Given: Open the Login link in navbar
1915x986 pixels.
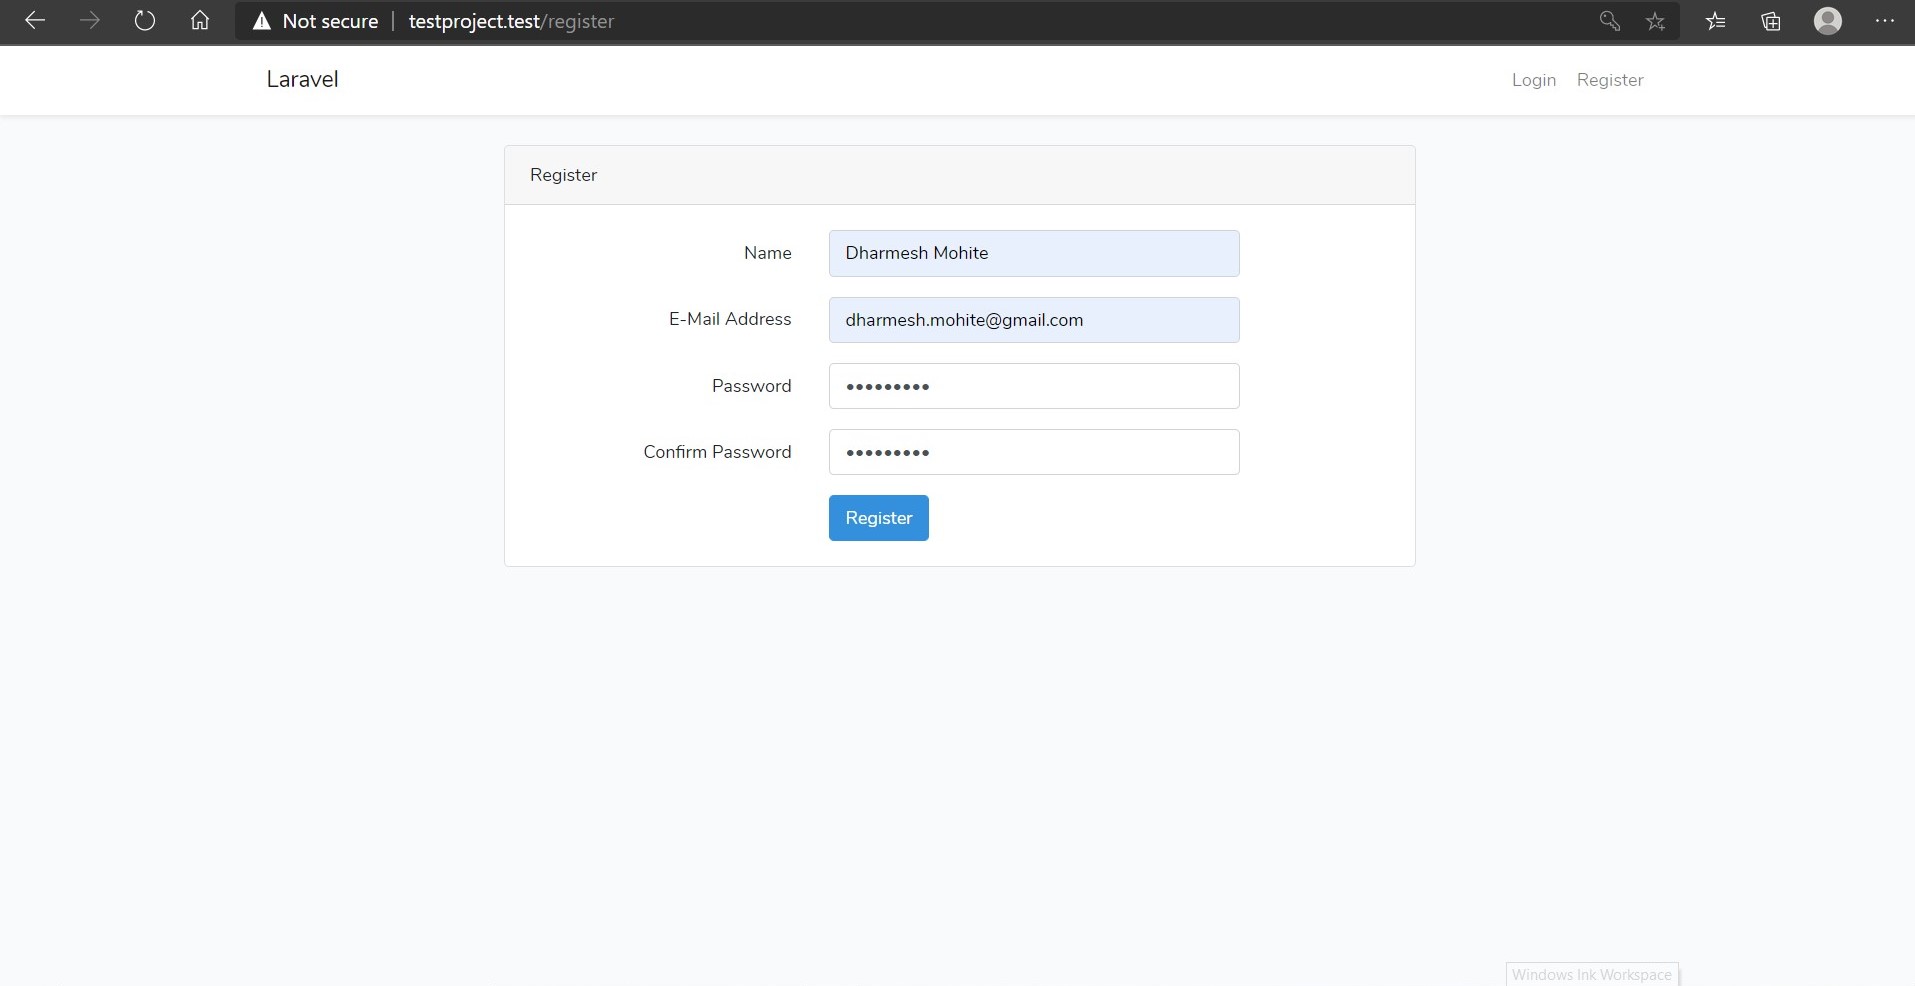Looking at the screenshot, I should click(x=1534, y=80).
